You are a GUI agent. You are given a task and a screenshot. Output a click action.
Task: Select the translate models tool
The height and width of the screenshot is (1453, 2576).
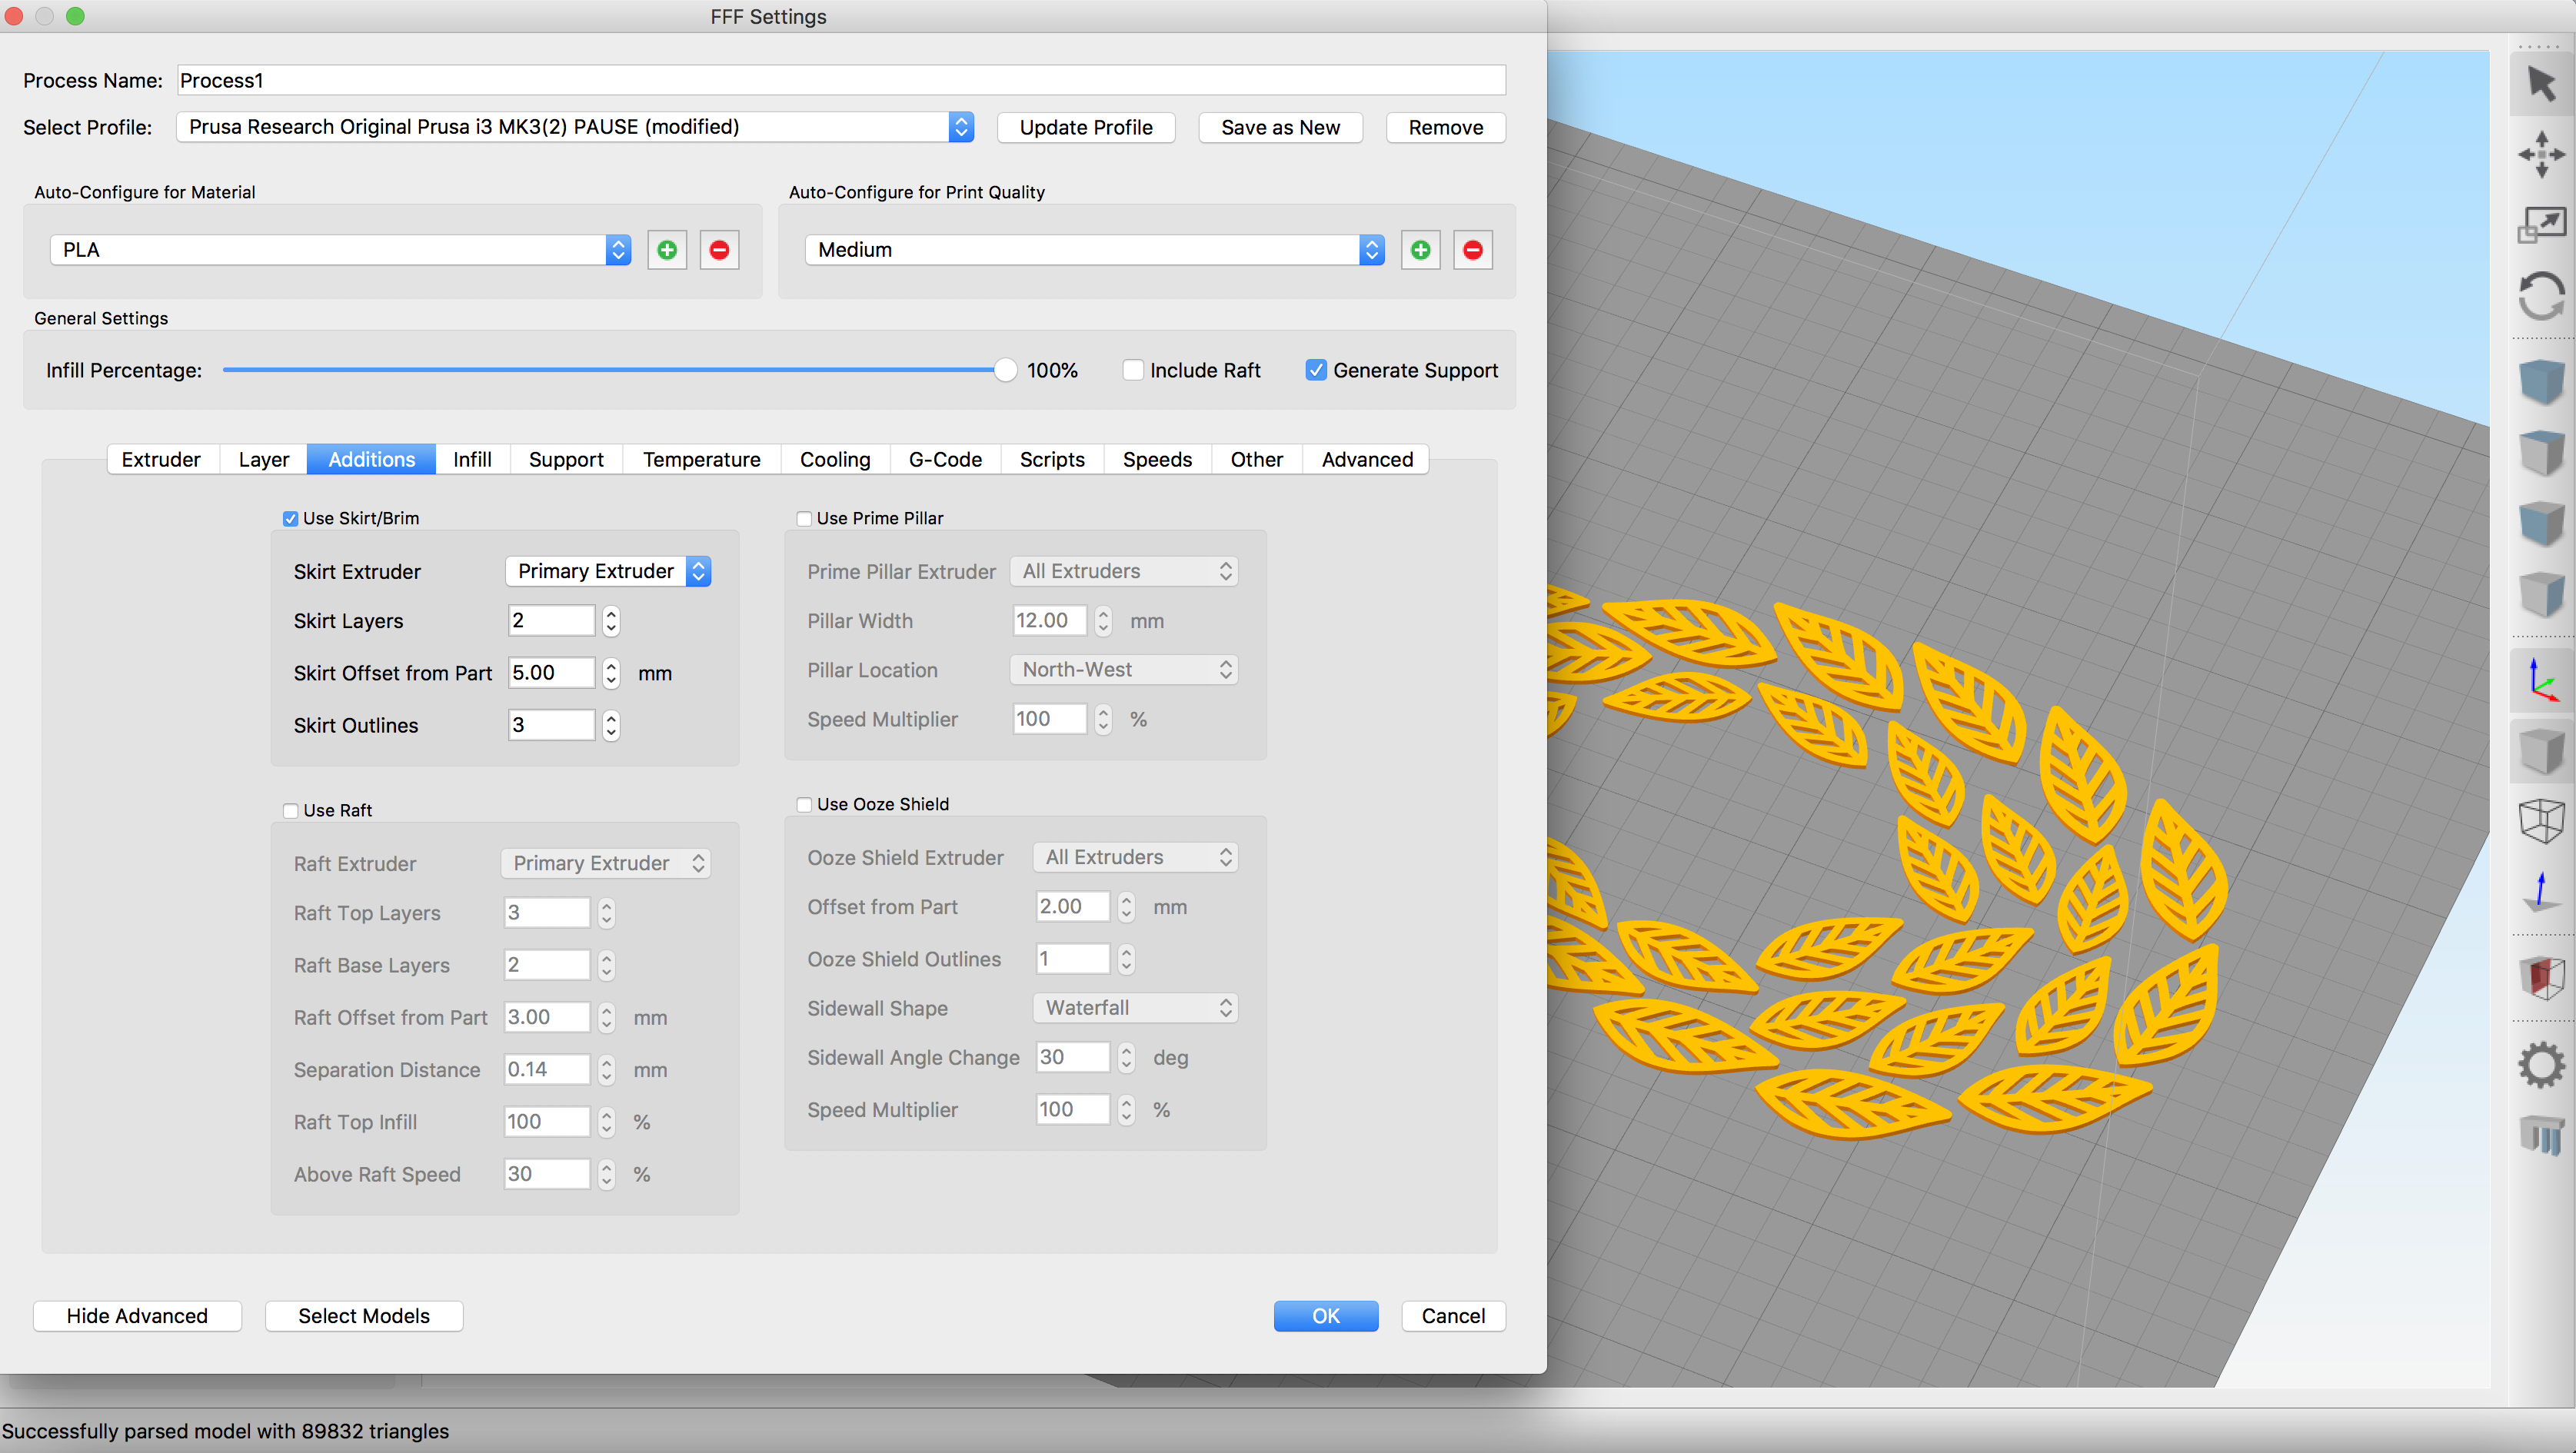tap(2543, 155)
